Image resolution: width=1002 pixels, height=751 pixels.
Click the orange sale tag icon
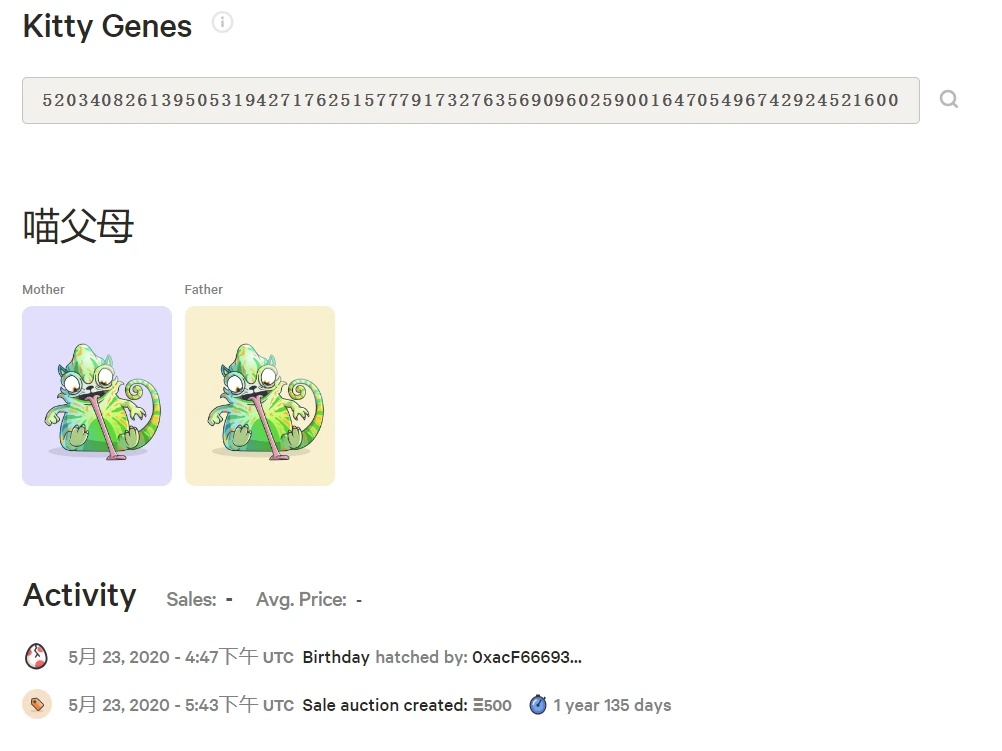click(37, 705)
